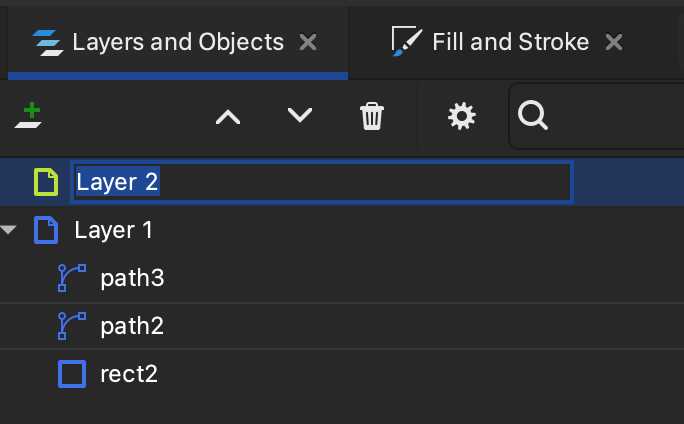
Task: Collapse the Layer 1 tree
Action: coord(10,230)
